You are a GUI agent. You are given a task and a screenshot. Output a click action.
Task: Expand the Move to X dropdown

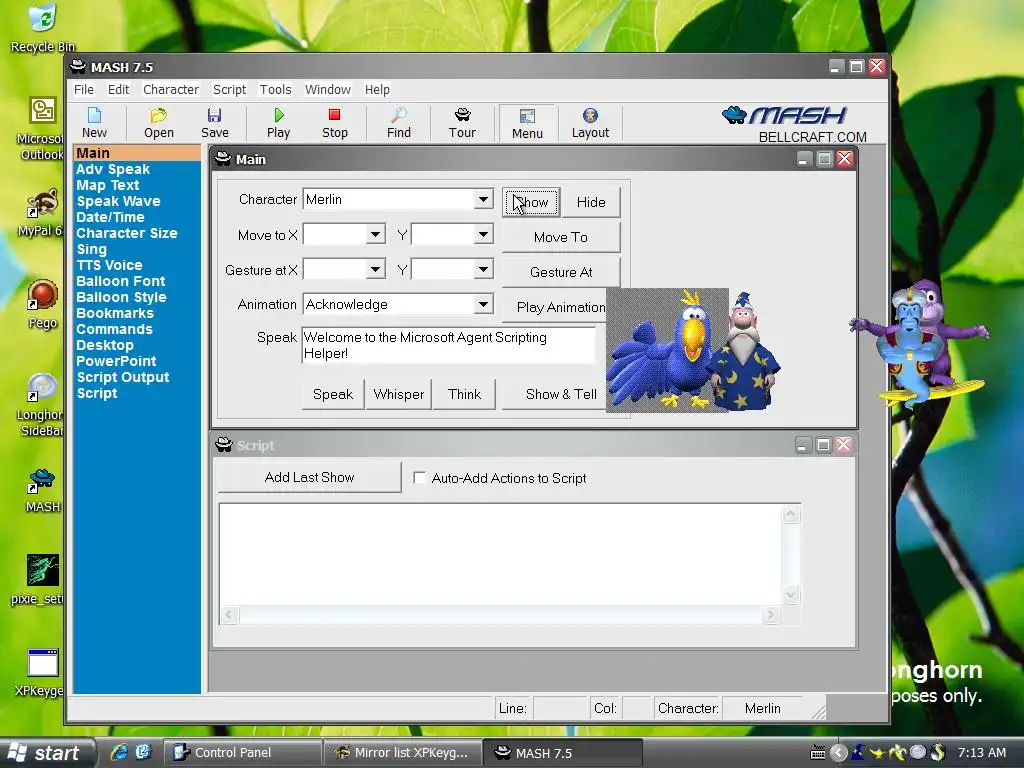376,234
